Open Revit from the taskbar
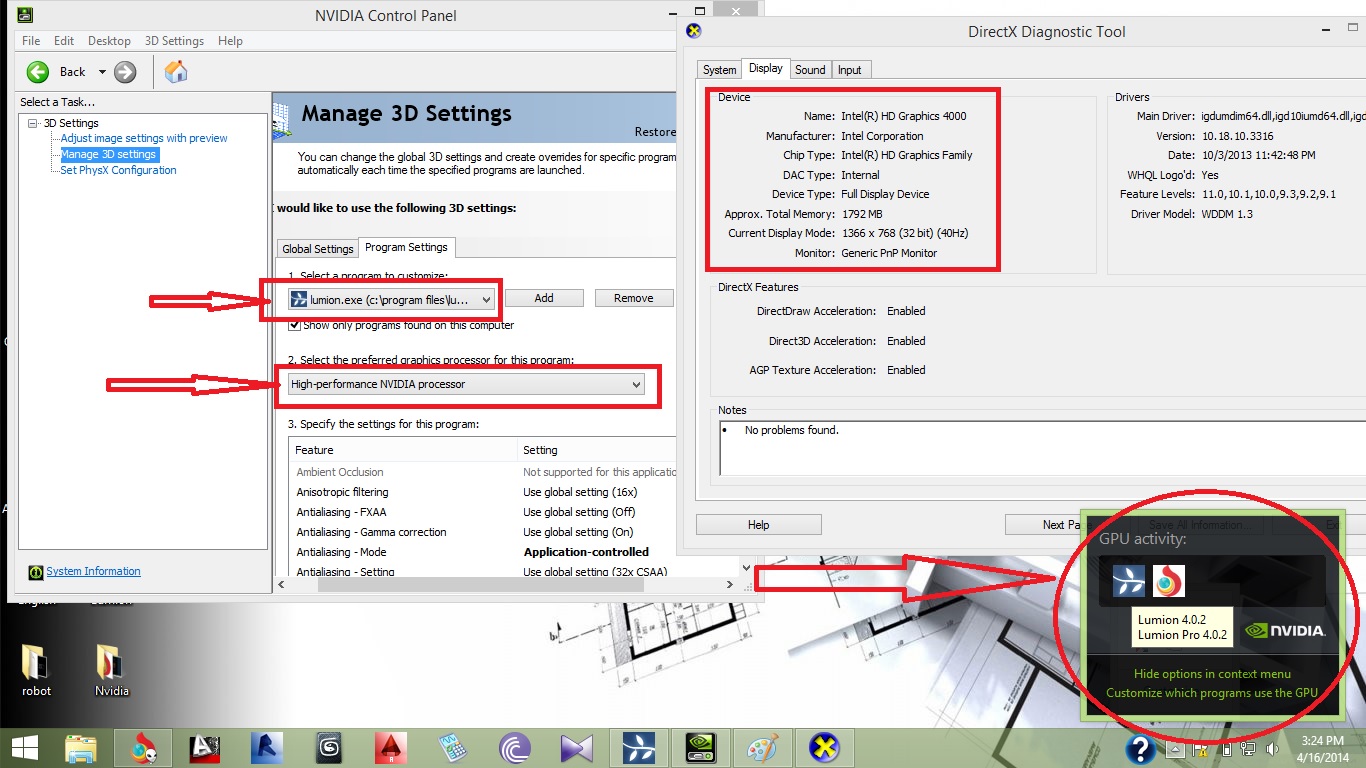 266,747
